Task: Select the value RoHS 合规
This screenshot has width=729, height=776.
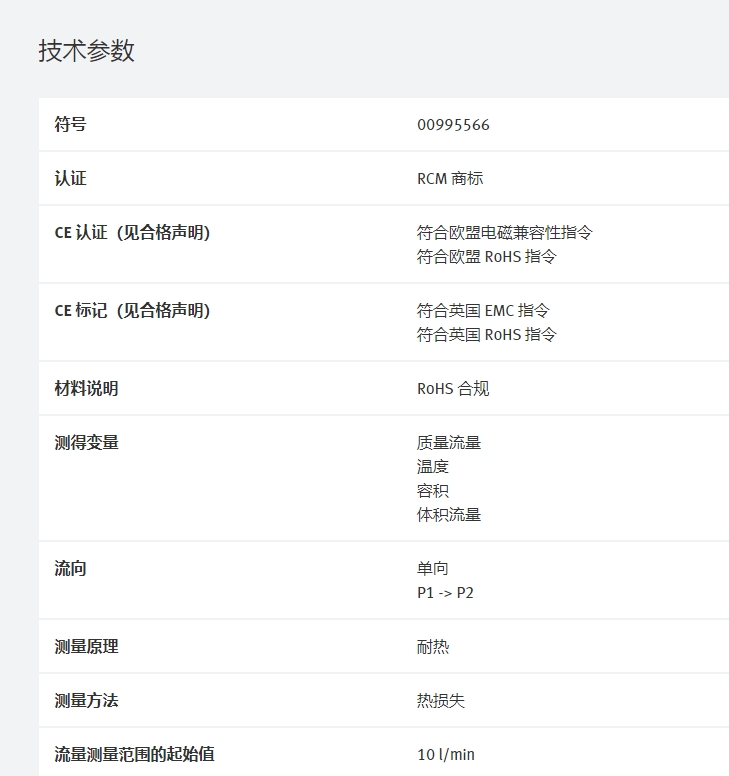Action: point(453,388)
